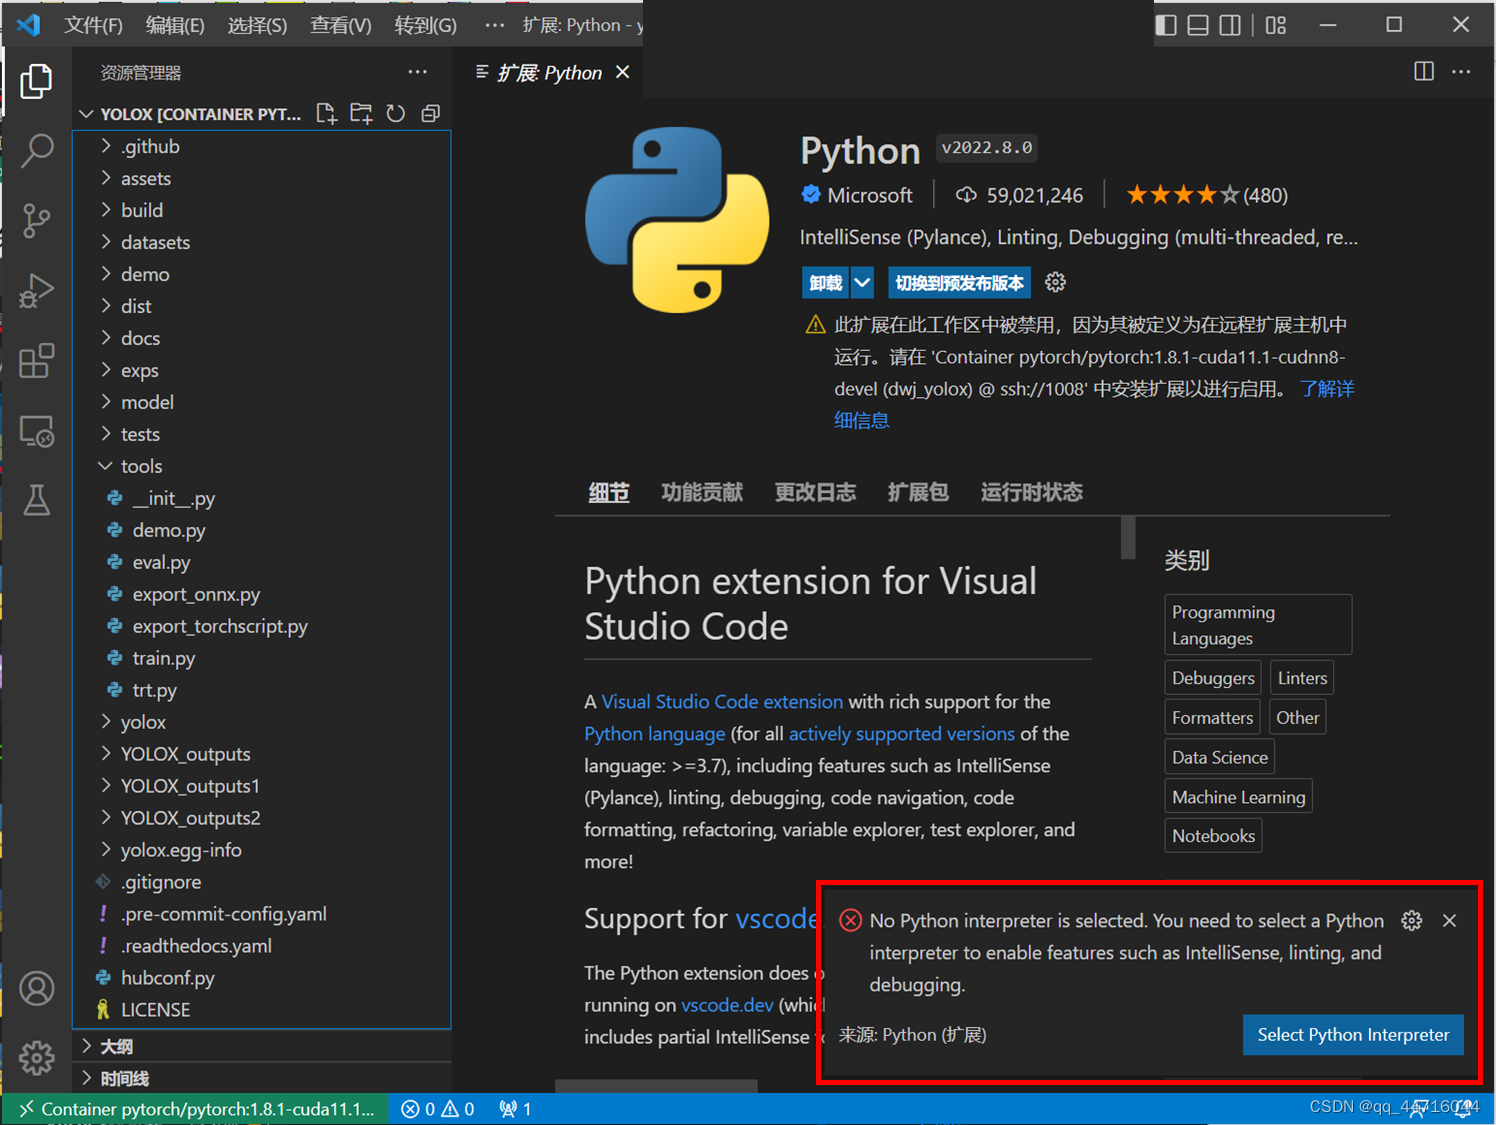Open the Testing view

tap(37, 501)
